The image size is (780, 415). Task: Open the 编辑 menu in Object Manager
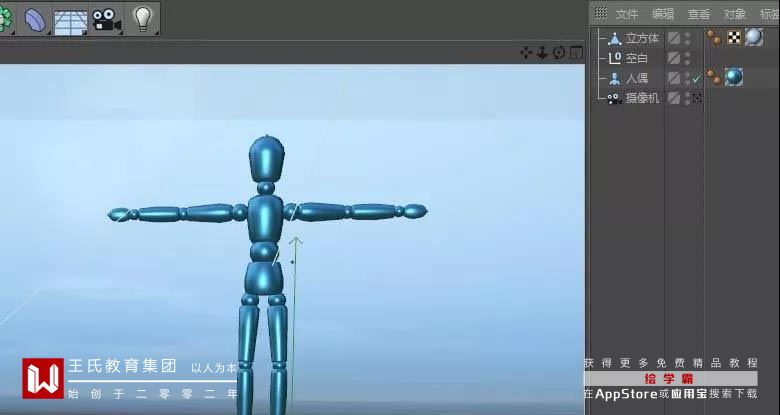click(663, 14)
